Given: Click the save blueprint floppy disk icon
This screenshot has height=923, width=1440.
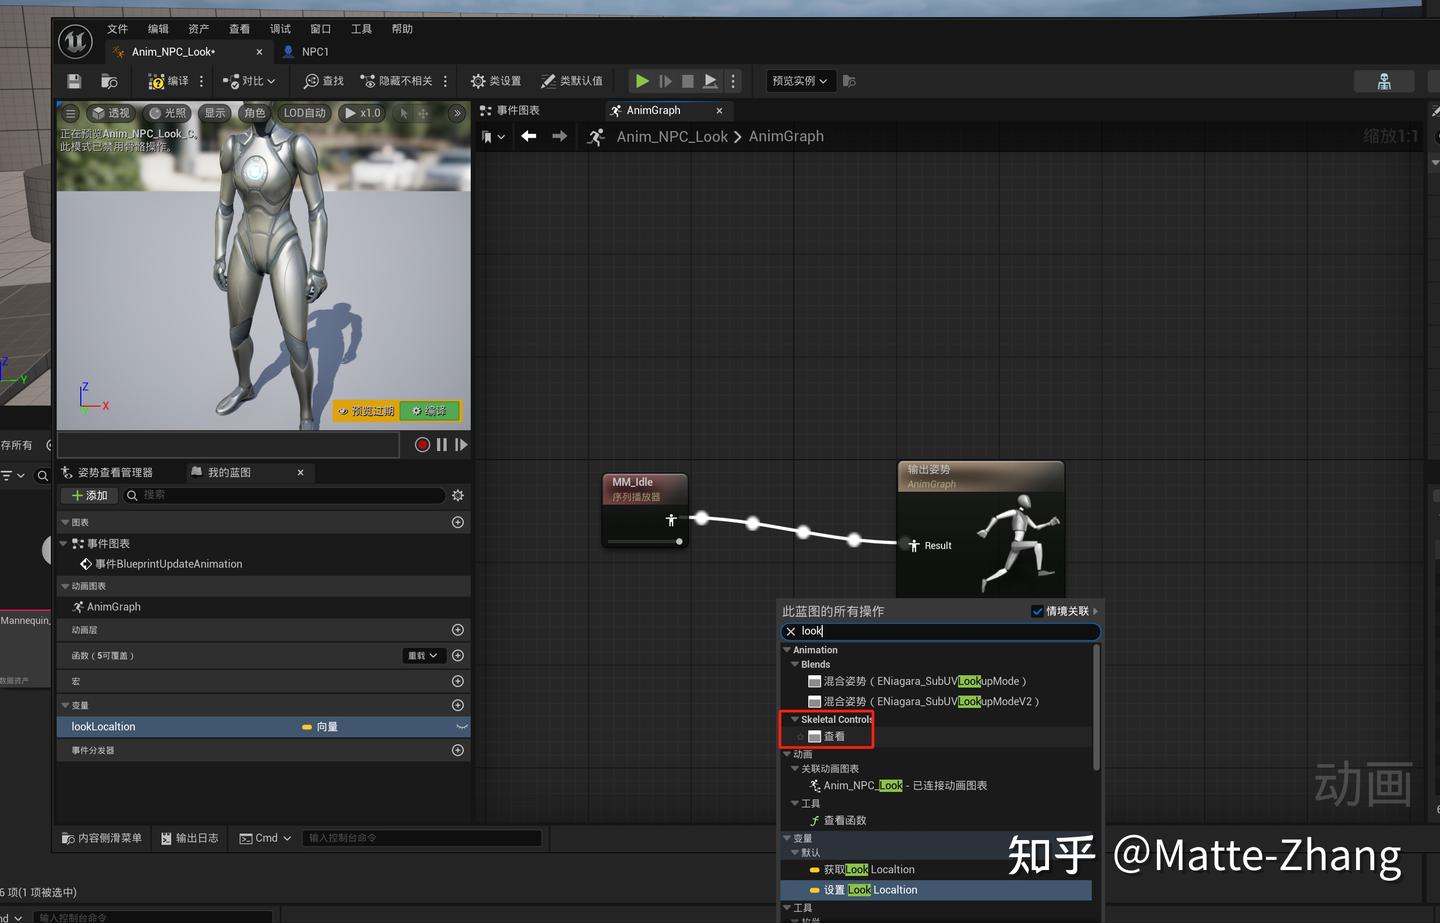Looking at the screenshot, I should point(74,81).
